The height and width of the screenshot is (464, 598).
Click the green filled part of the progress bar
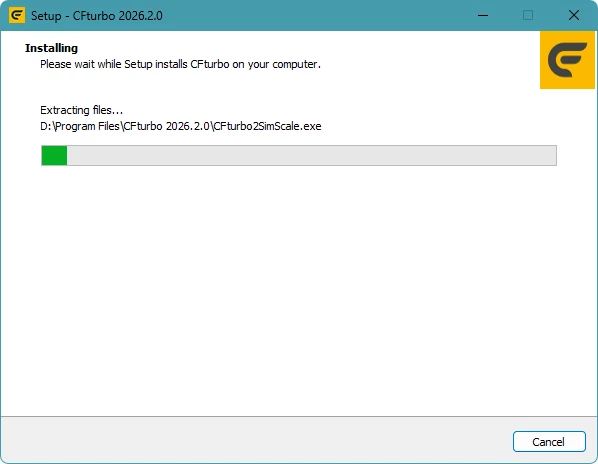tap(54, 156)
